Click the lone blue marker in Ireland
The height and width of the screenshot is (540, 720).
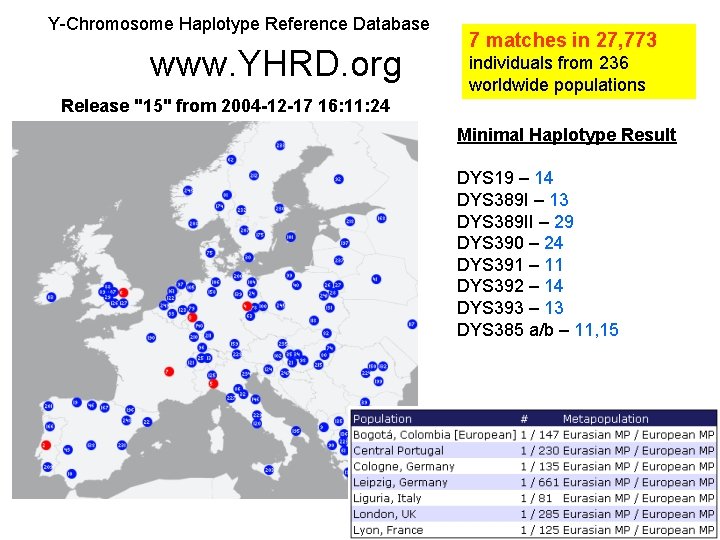(51, 298)
